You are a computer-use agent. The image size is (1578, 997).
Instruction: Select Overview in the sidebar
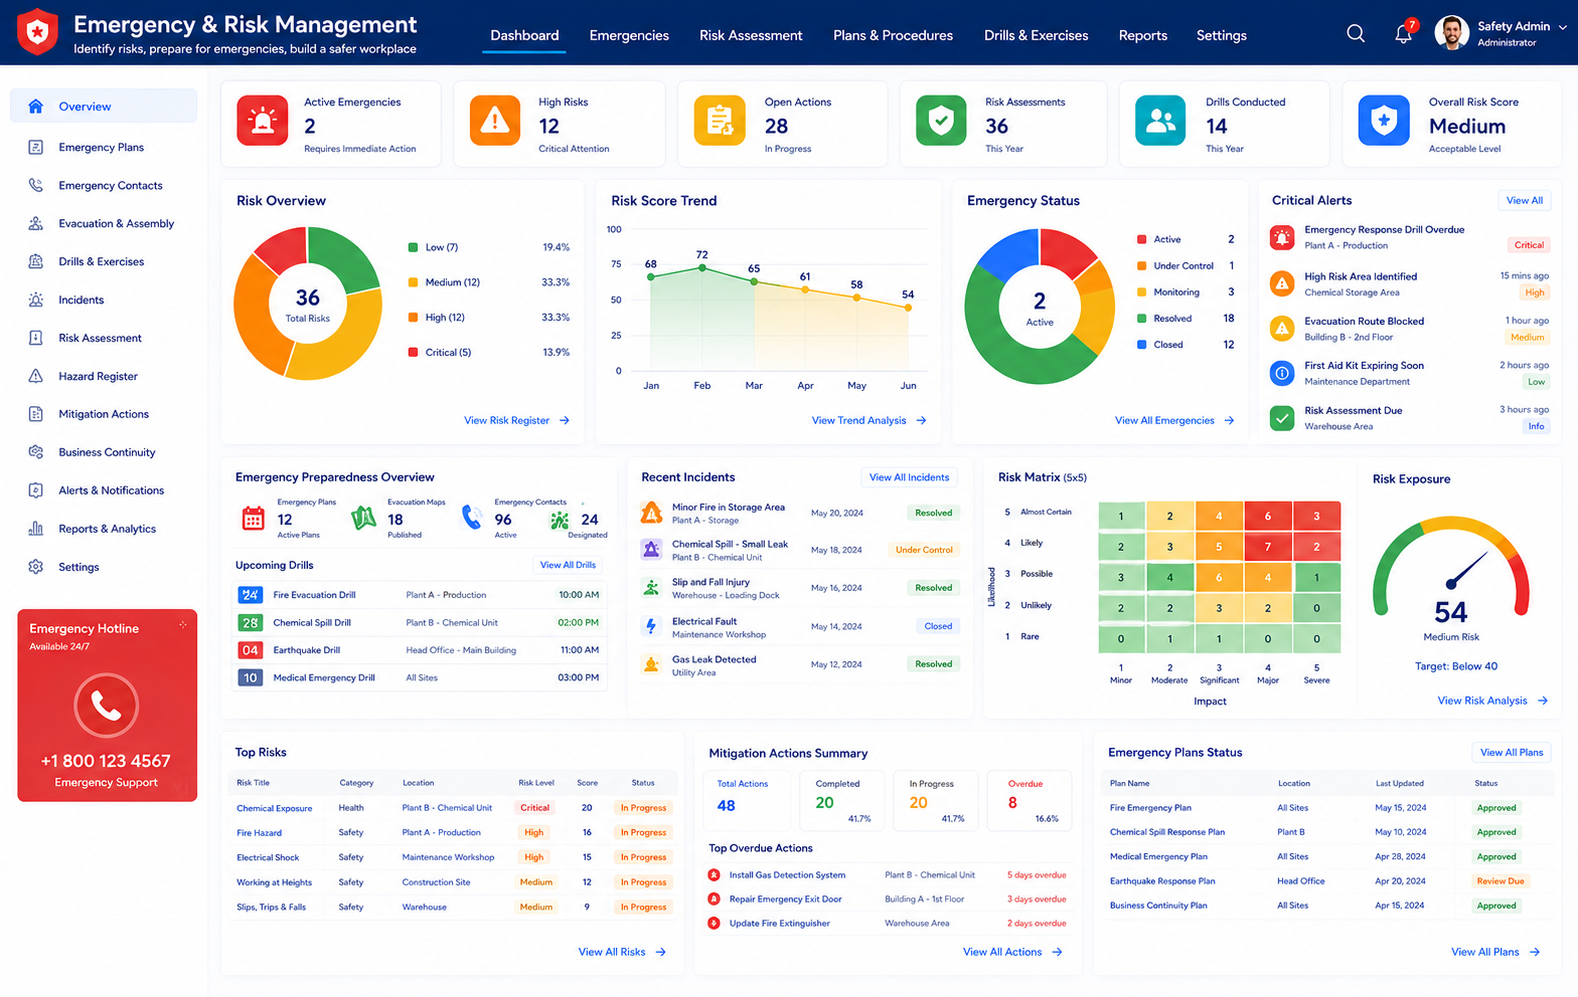click(x=104, y=106)
